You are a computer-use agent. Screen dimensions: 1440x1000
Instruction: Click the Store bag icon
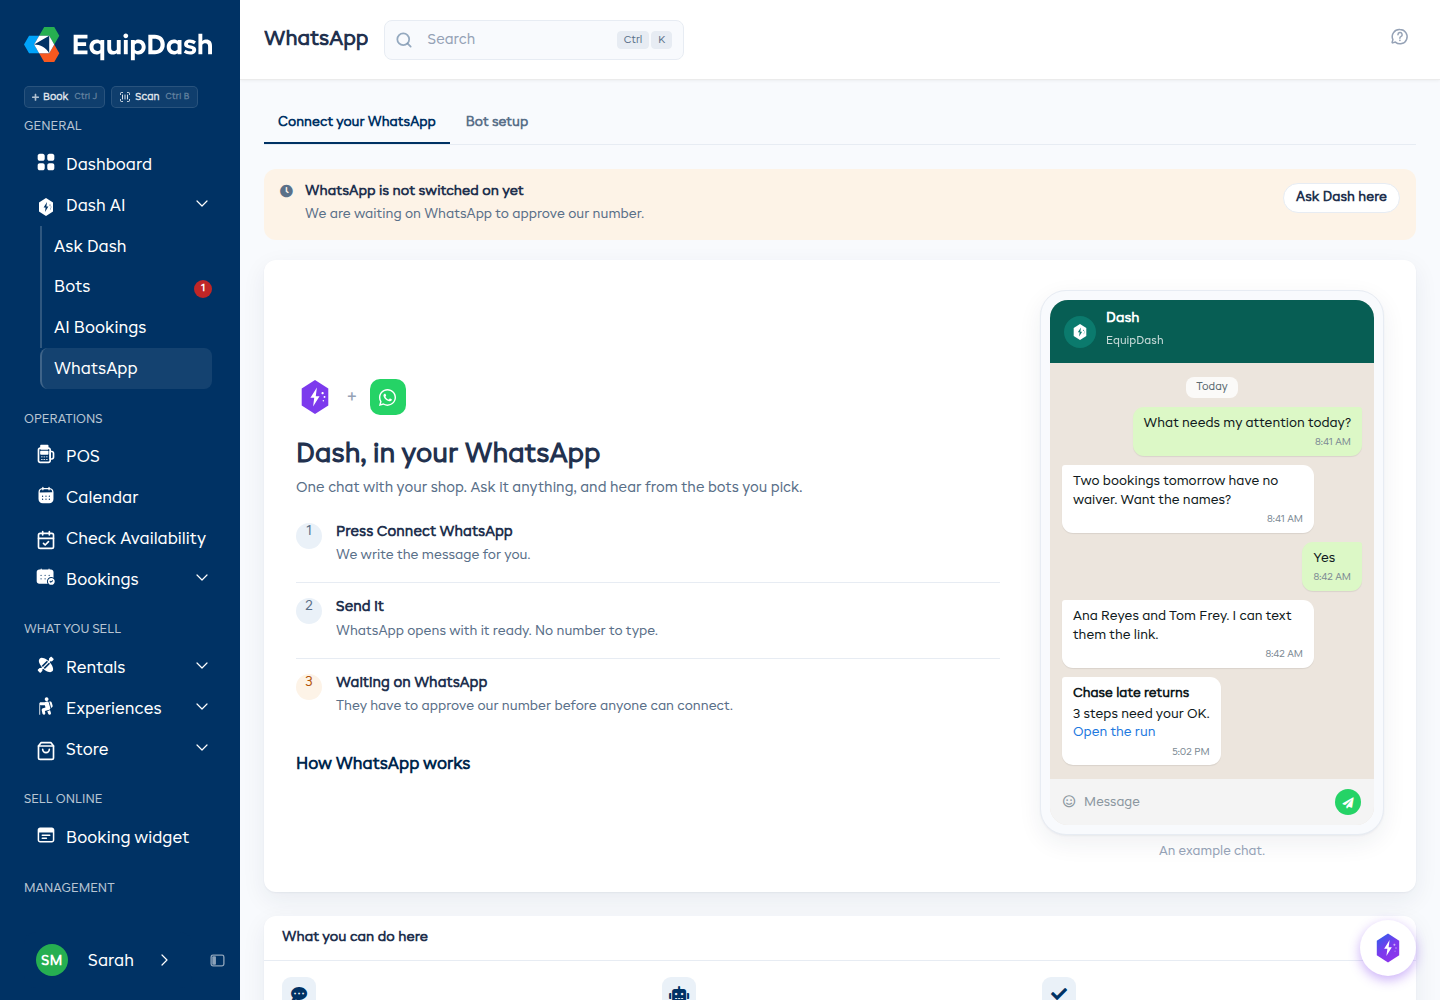click(46, 750)
